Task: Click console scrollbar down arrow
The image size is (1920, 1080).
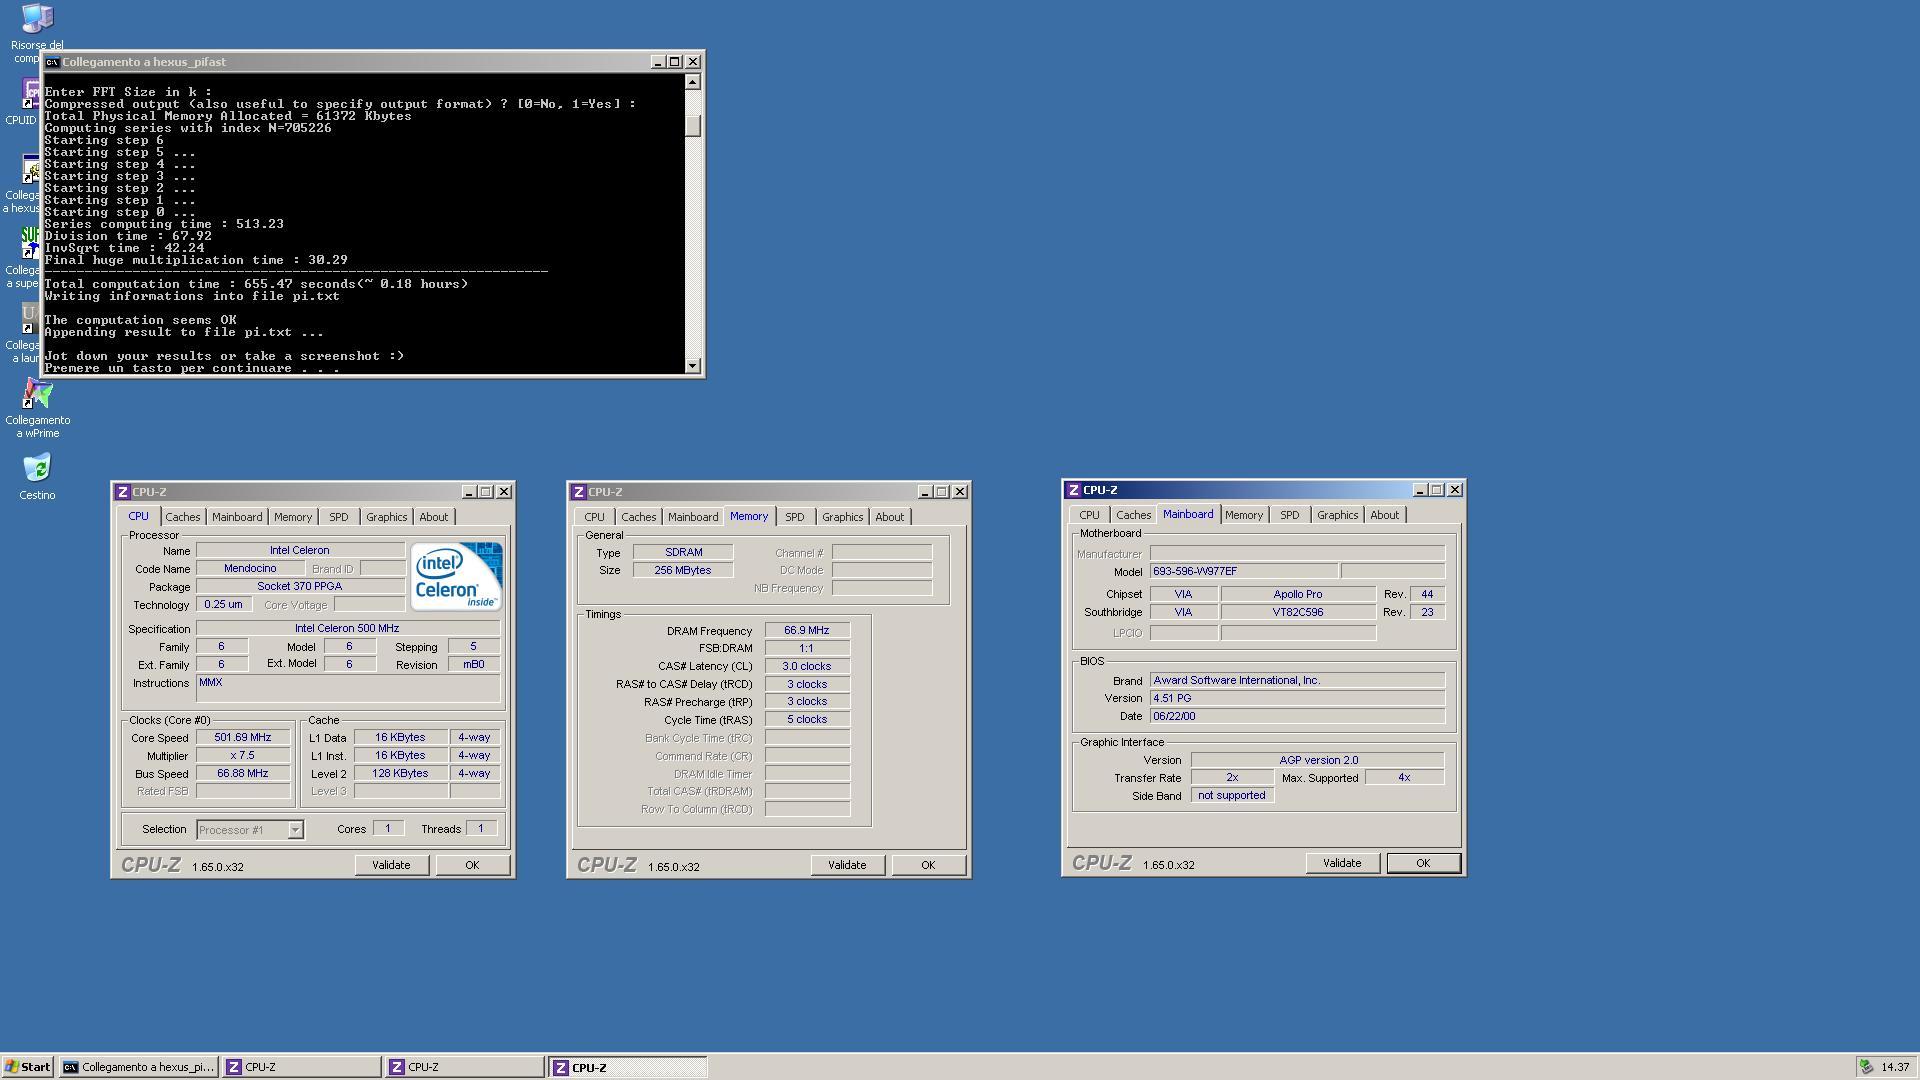Action: point(693,366)
